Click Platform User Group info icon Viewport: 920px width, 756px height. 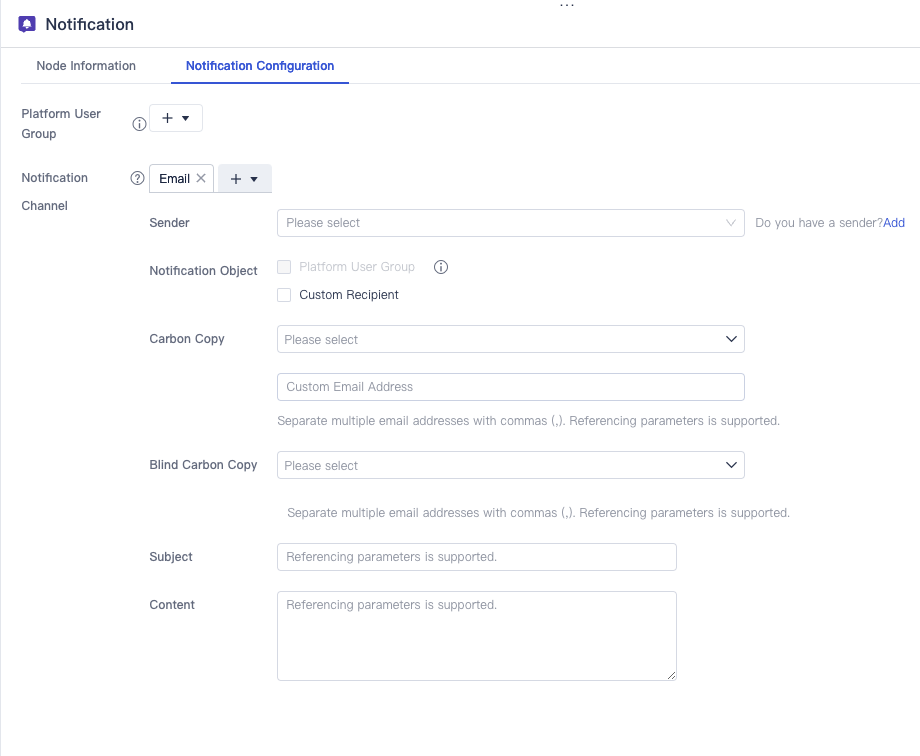click(140, 124)
